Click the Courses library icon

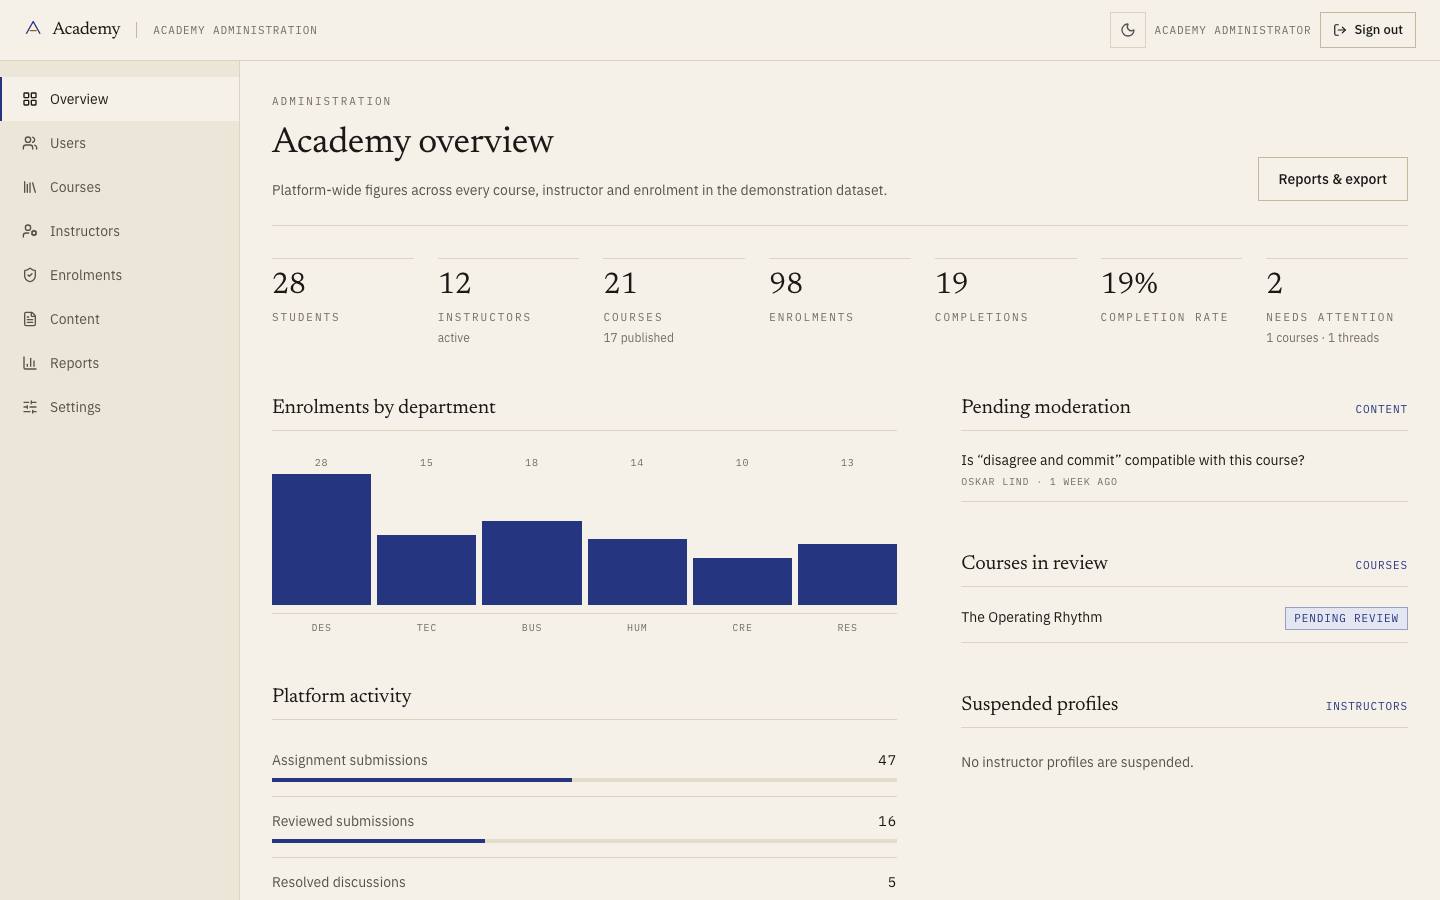pos(30,187)
